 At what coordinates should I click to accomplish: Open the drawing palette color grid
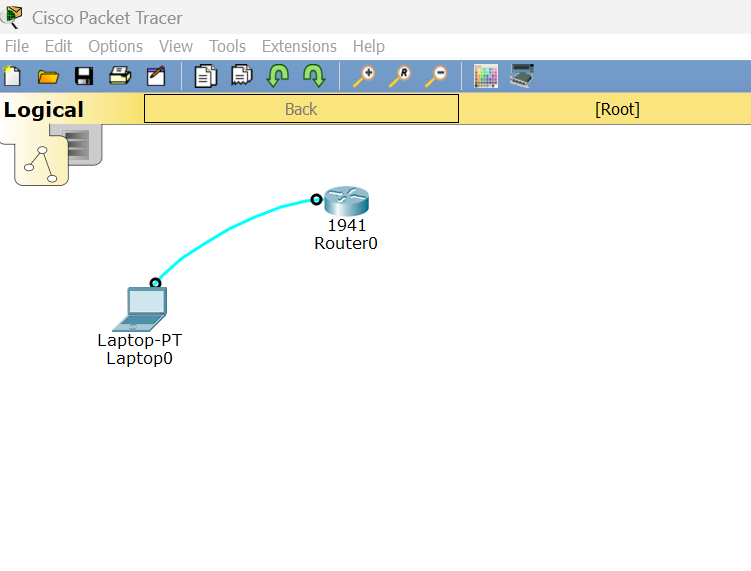click(x=485, y=76)
